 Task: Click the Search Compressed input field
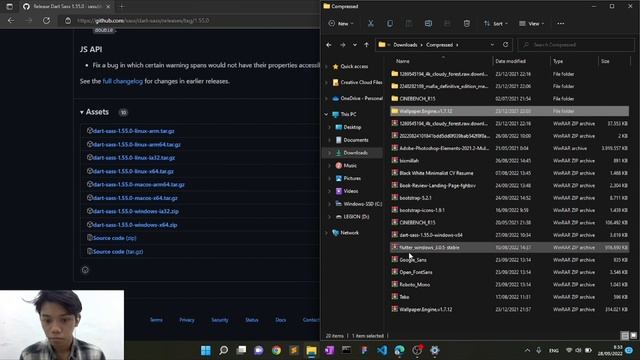pos(576,45)
